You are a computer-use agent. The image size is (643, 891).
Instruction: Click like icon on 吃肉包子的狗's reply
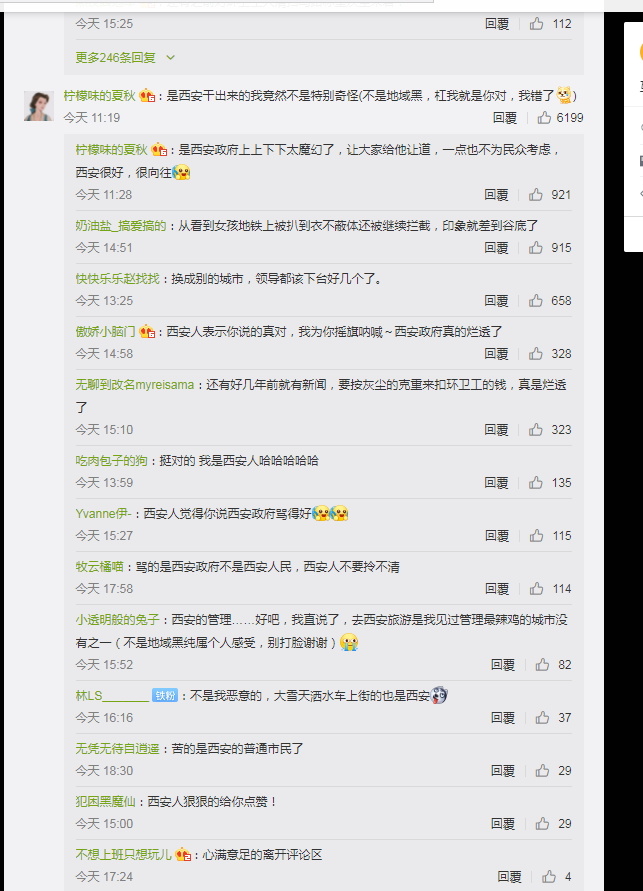536,483
